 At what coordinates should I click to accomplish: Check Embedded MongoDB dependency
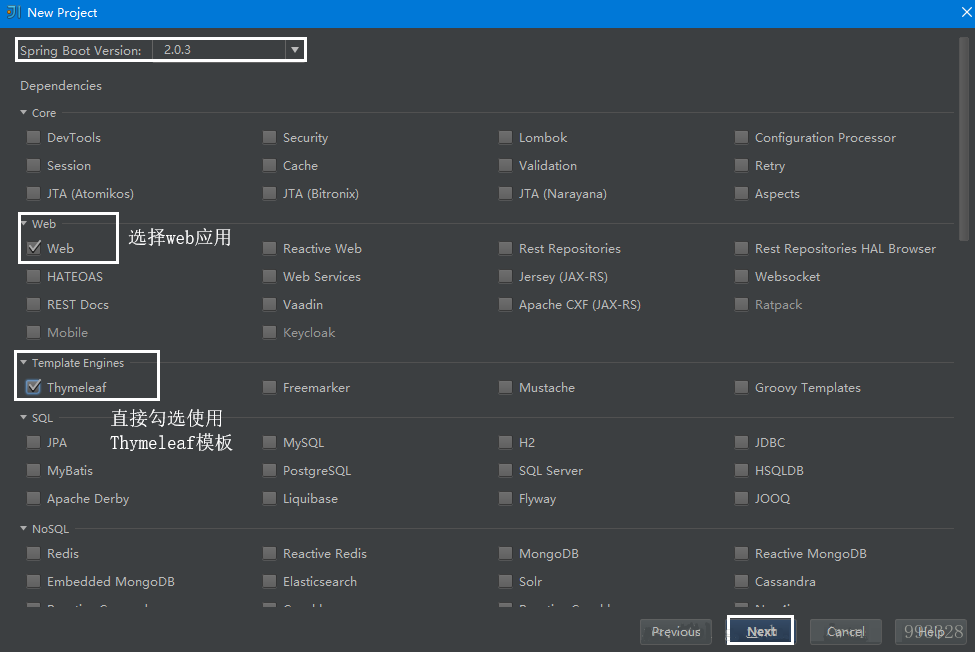(34, 581)
